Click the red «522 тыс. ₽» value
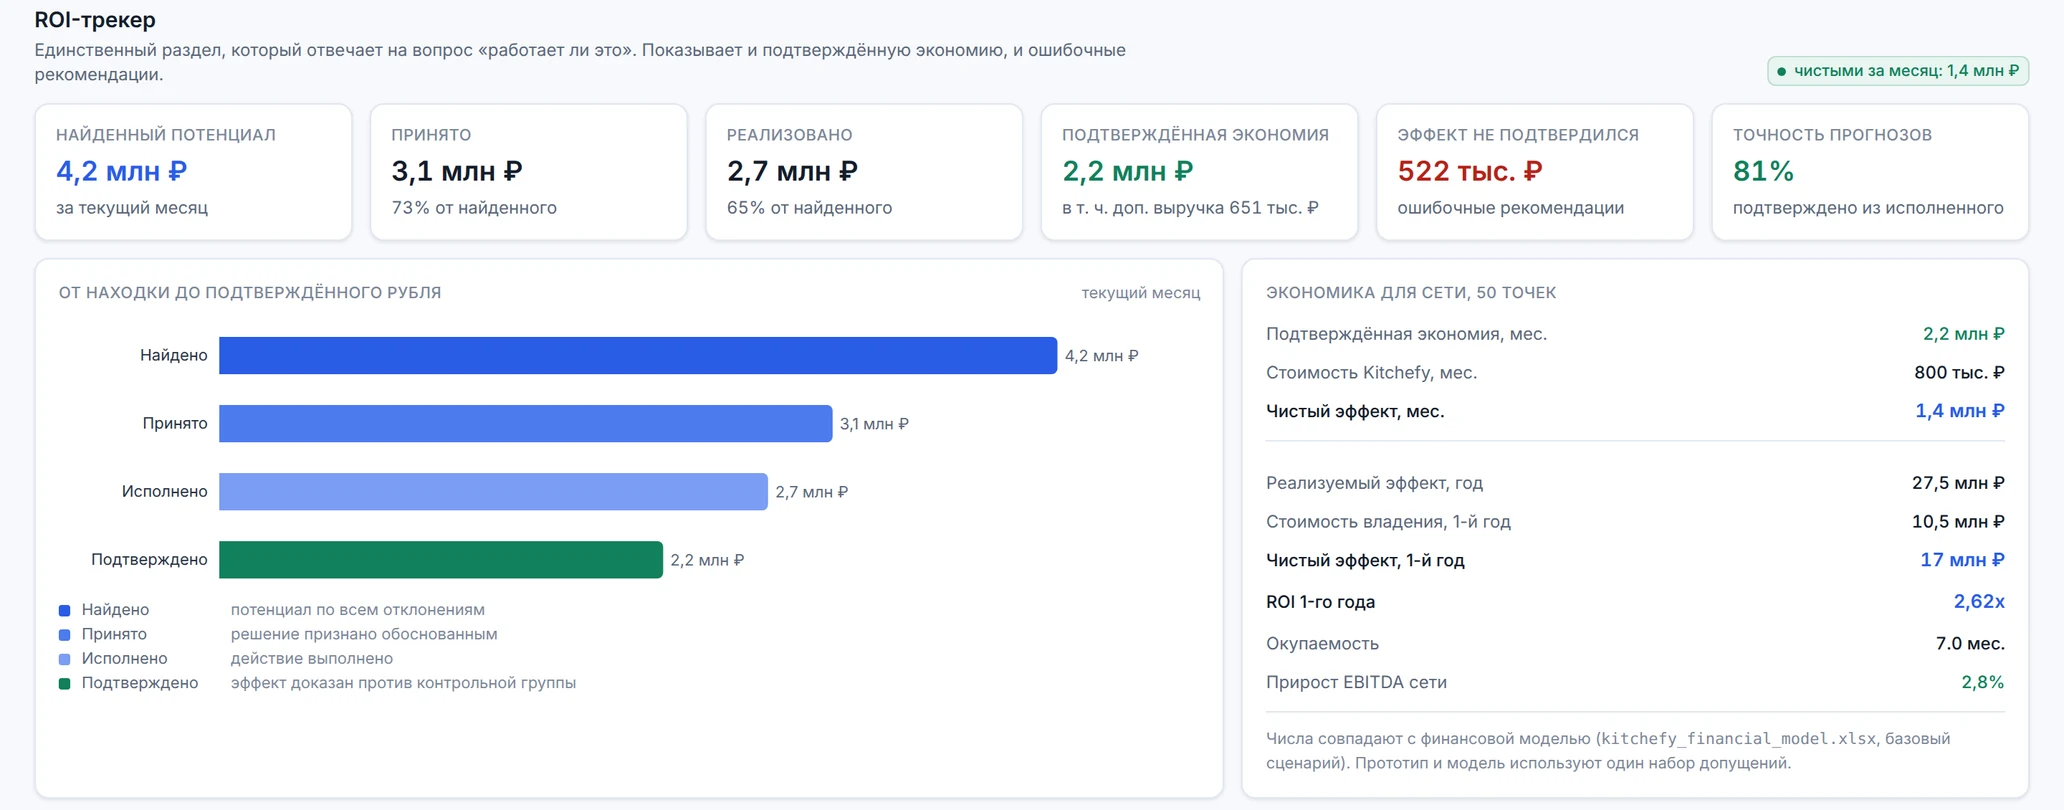This screenshot has height=810, width=2064. click(x=1469, y=171)
